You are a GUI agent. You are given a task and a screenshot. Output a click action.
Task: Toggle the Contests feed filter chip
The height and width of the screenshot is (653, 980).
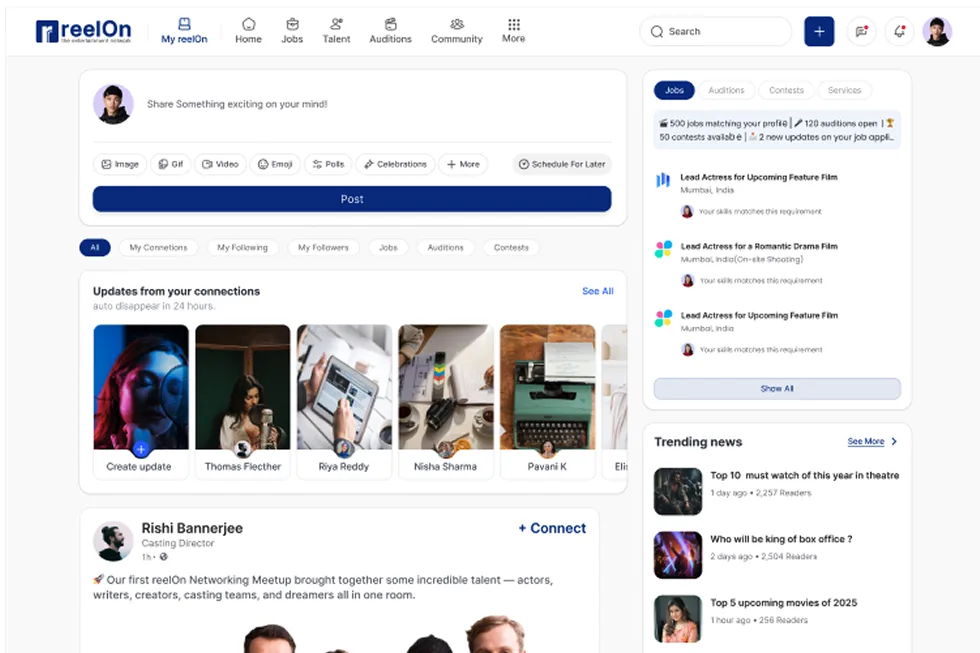tap(511, 247)
